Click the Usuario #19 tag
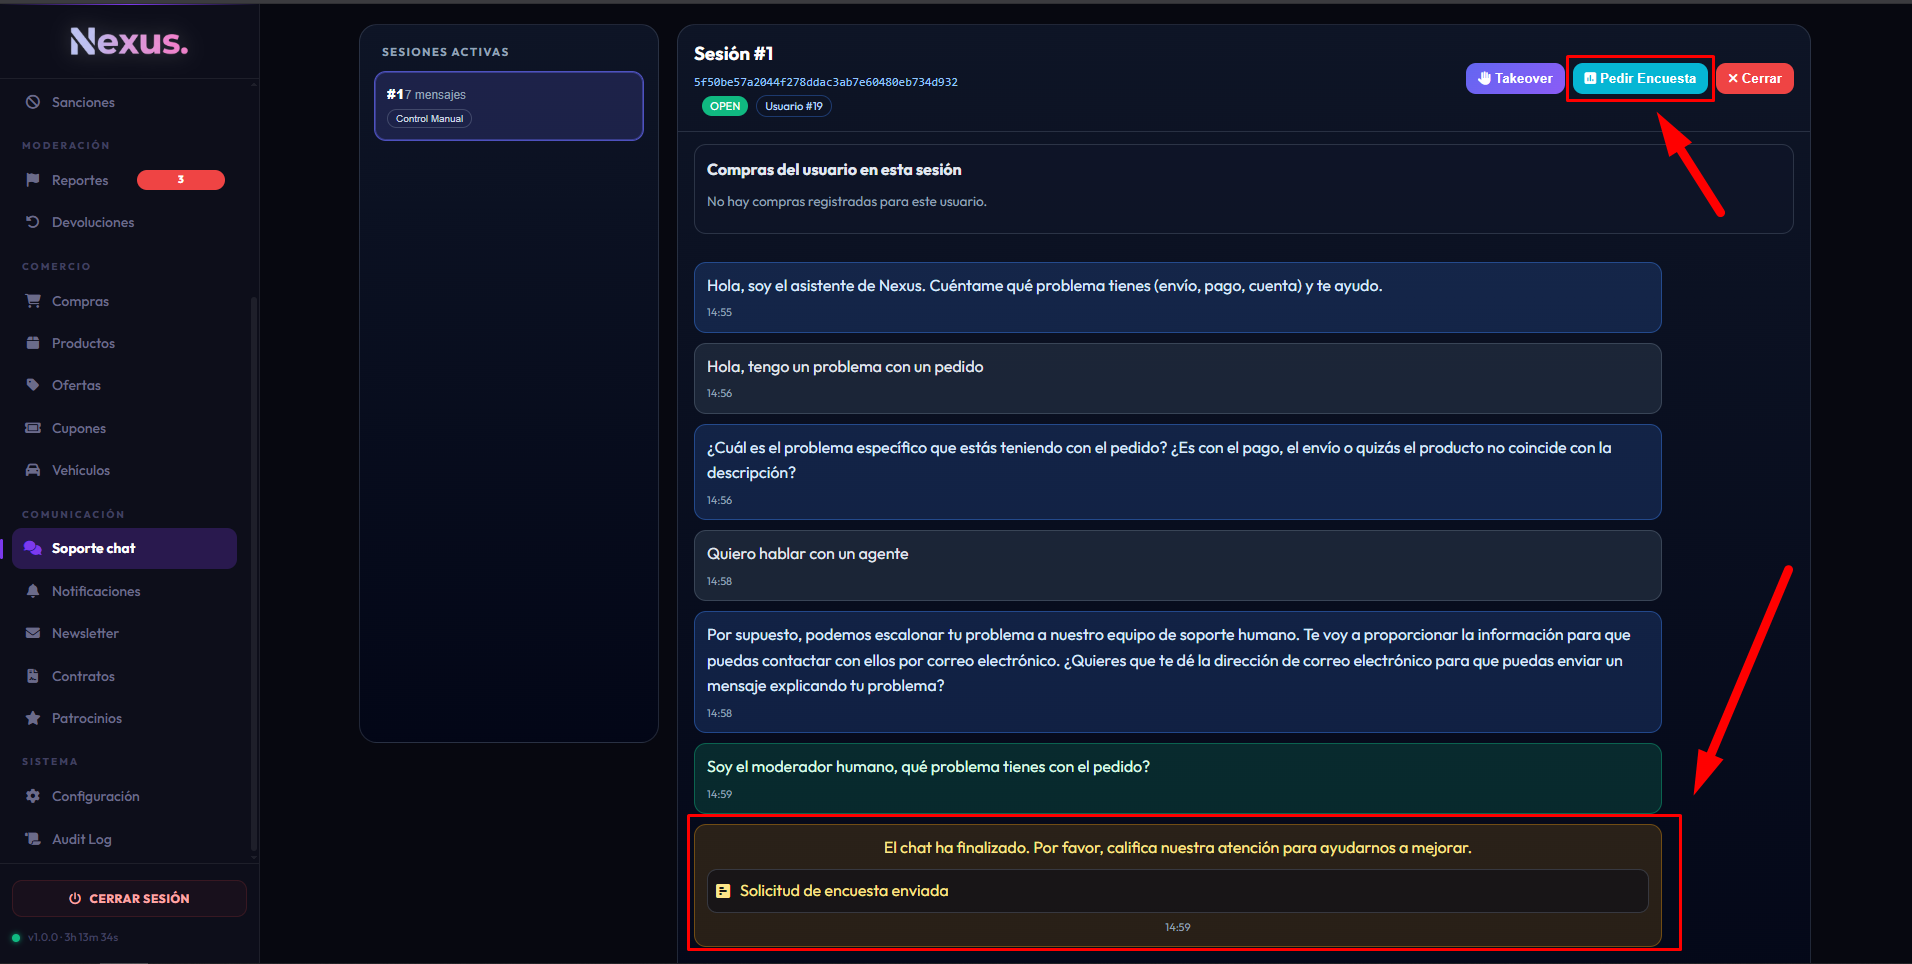 tap(794, 106)
